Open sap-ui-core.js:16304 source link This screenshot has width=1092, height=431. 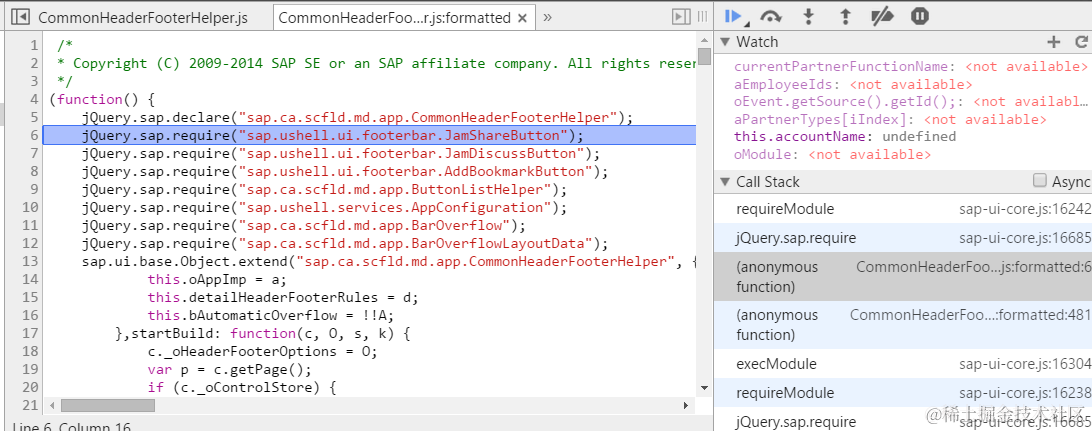(x=1024, y=364)
